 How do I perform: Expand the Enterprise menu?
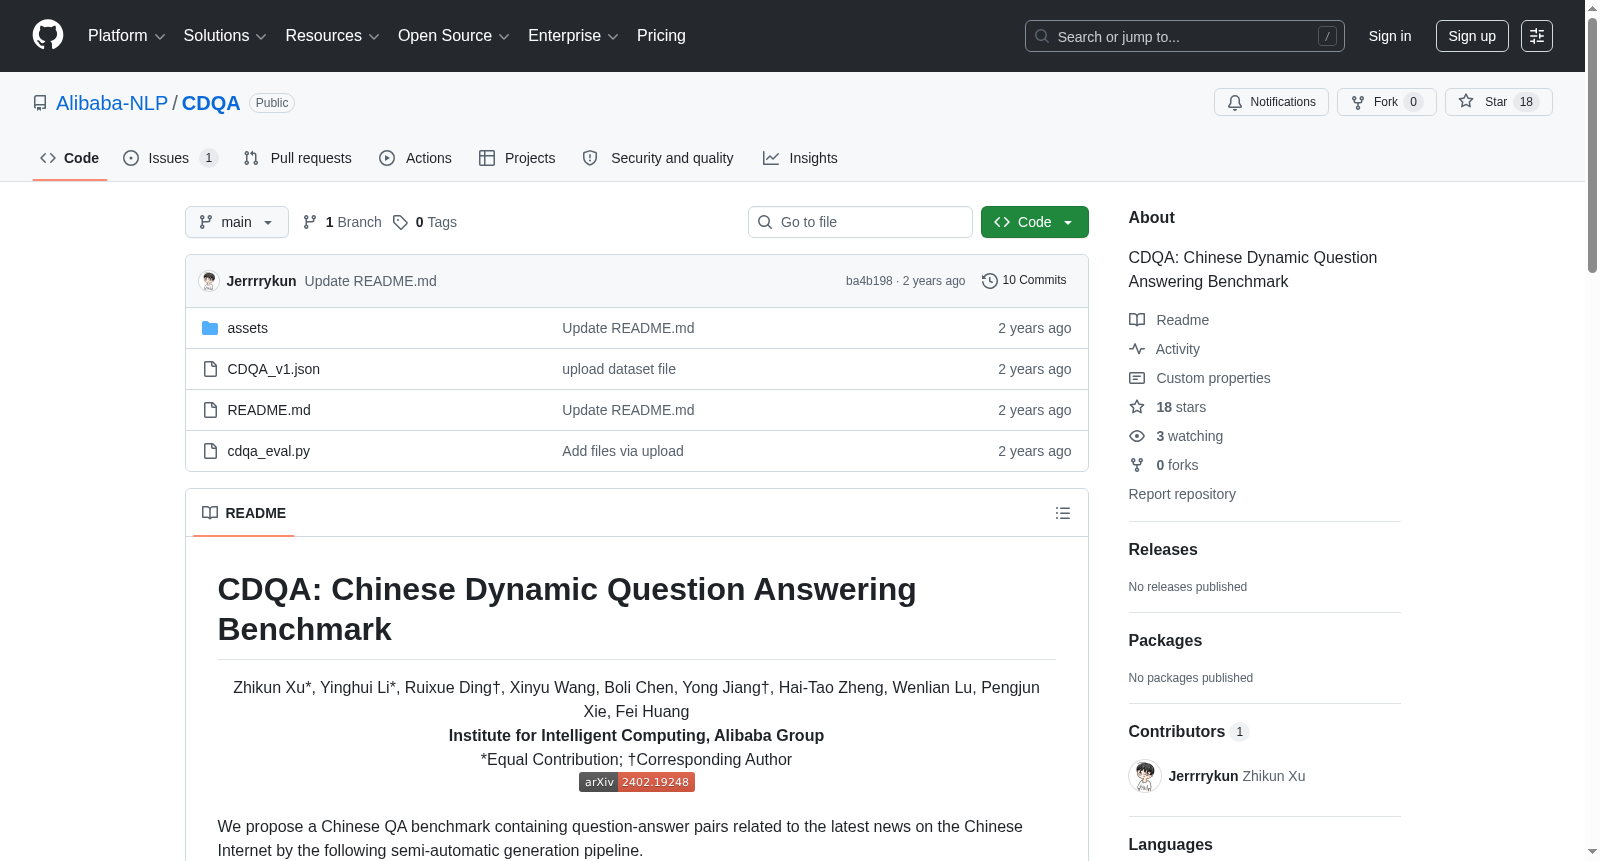[573, 36]
